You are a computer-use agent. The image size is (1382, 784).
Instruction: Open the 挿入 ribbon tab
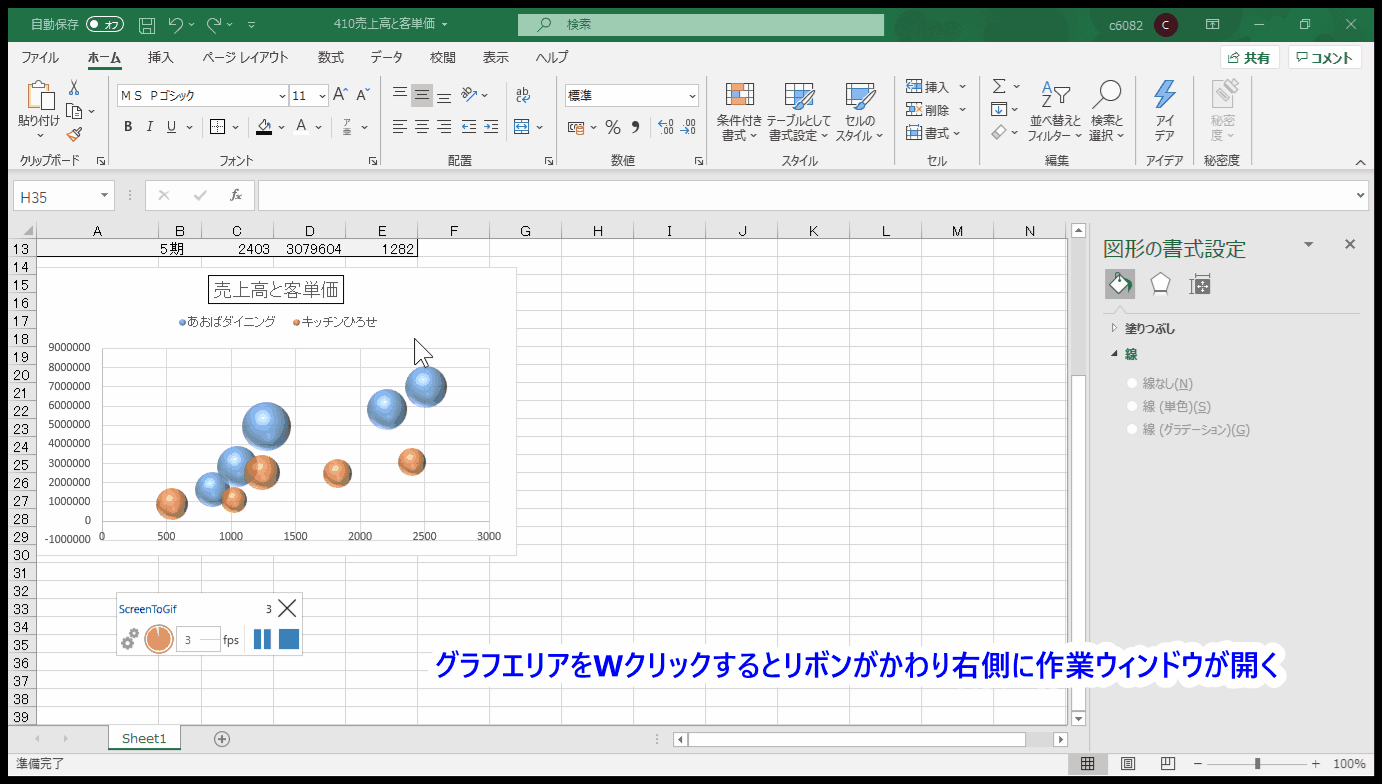[160, 58]
